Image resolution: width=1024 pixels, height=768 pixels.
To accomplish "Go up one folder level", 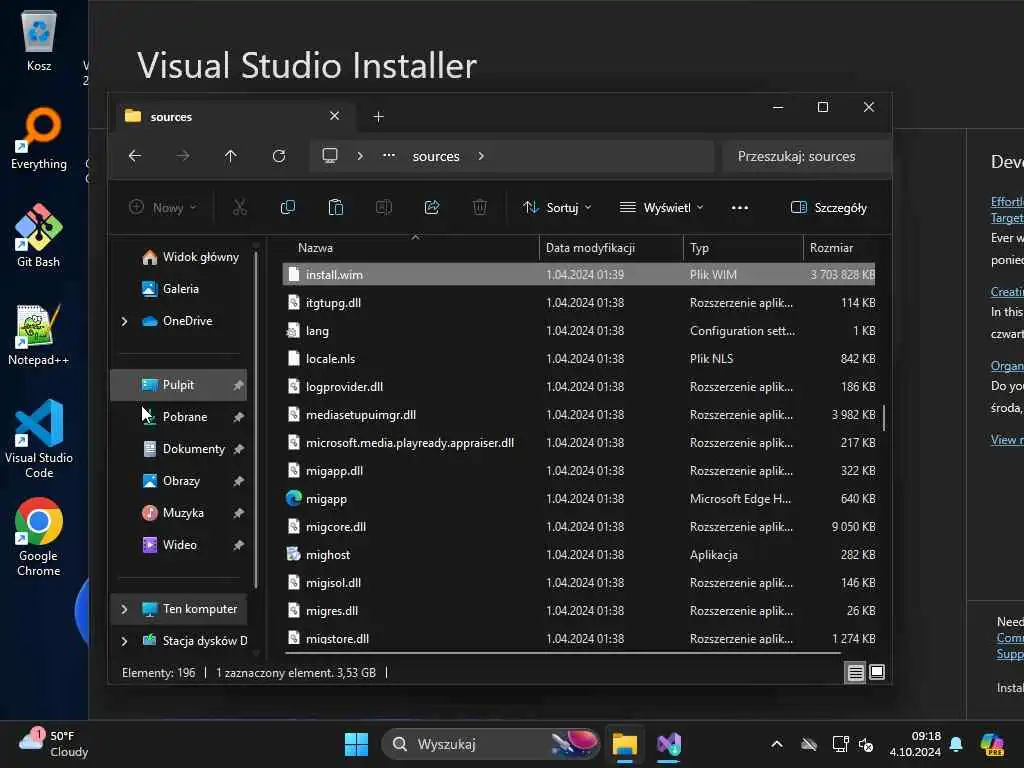I will click(231, 156).
